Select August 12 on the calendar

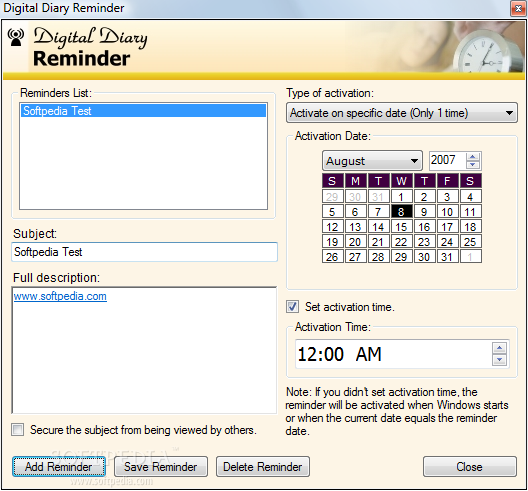pyautogui.click(x=332, y=227)
